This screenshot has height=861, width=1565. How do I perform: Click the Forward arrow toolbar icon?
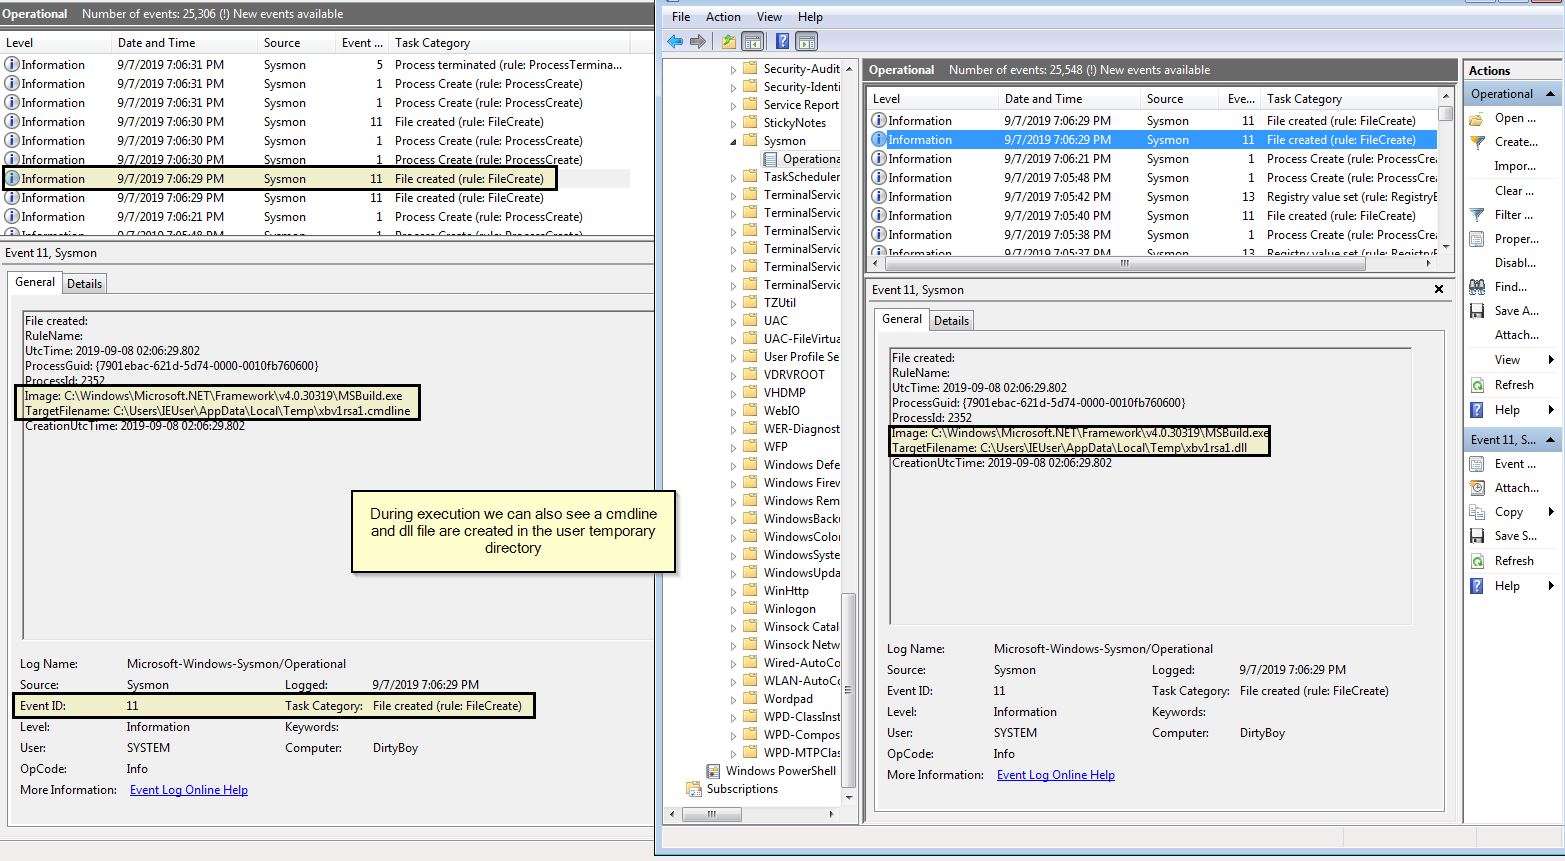[x=698, y=41]
